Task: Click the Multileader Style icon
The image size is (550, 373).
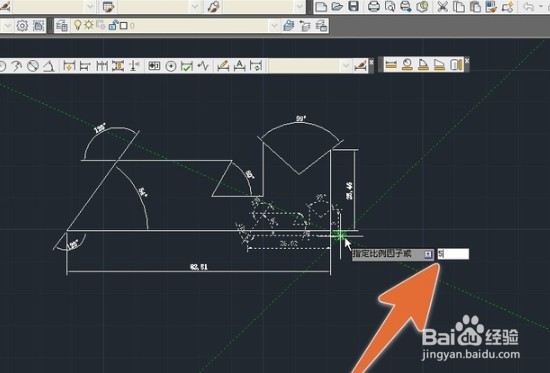Action: [x=214, y=6]
